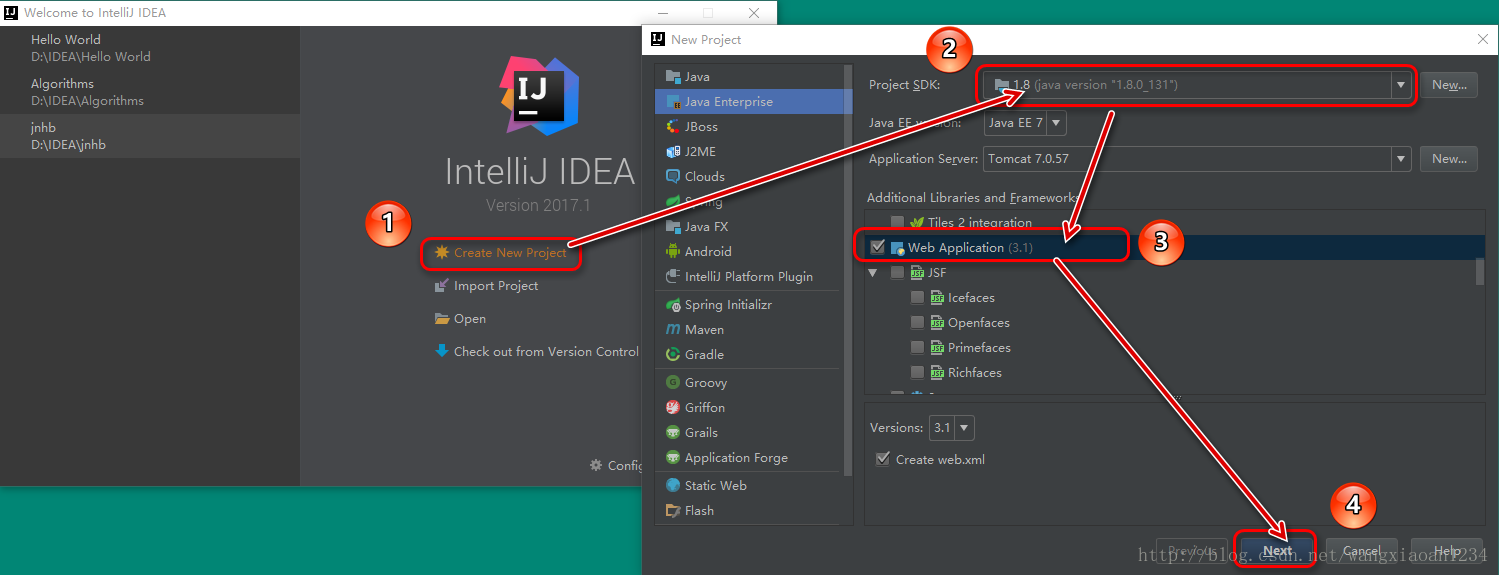Choose the Griffon project type
1499x575 pixels.
point(753,408)
